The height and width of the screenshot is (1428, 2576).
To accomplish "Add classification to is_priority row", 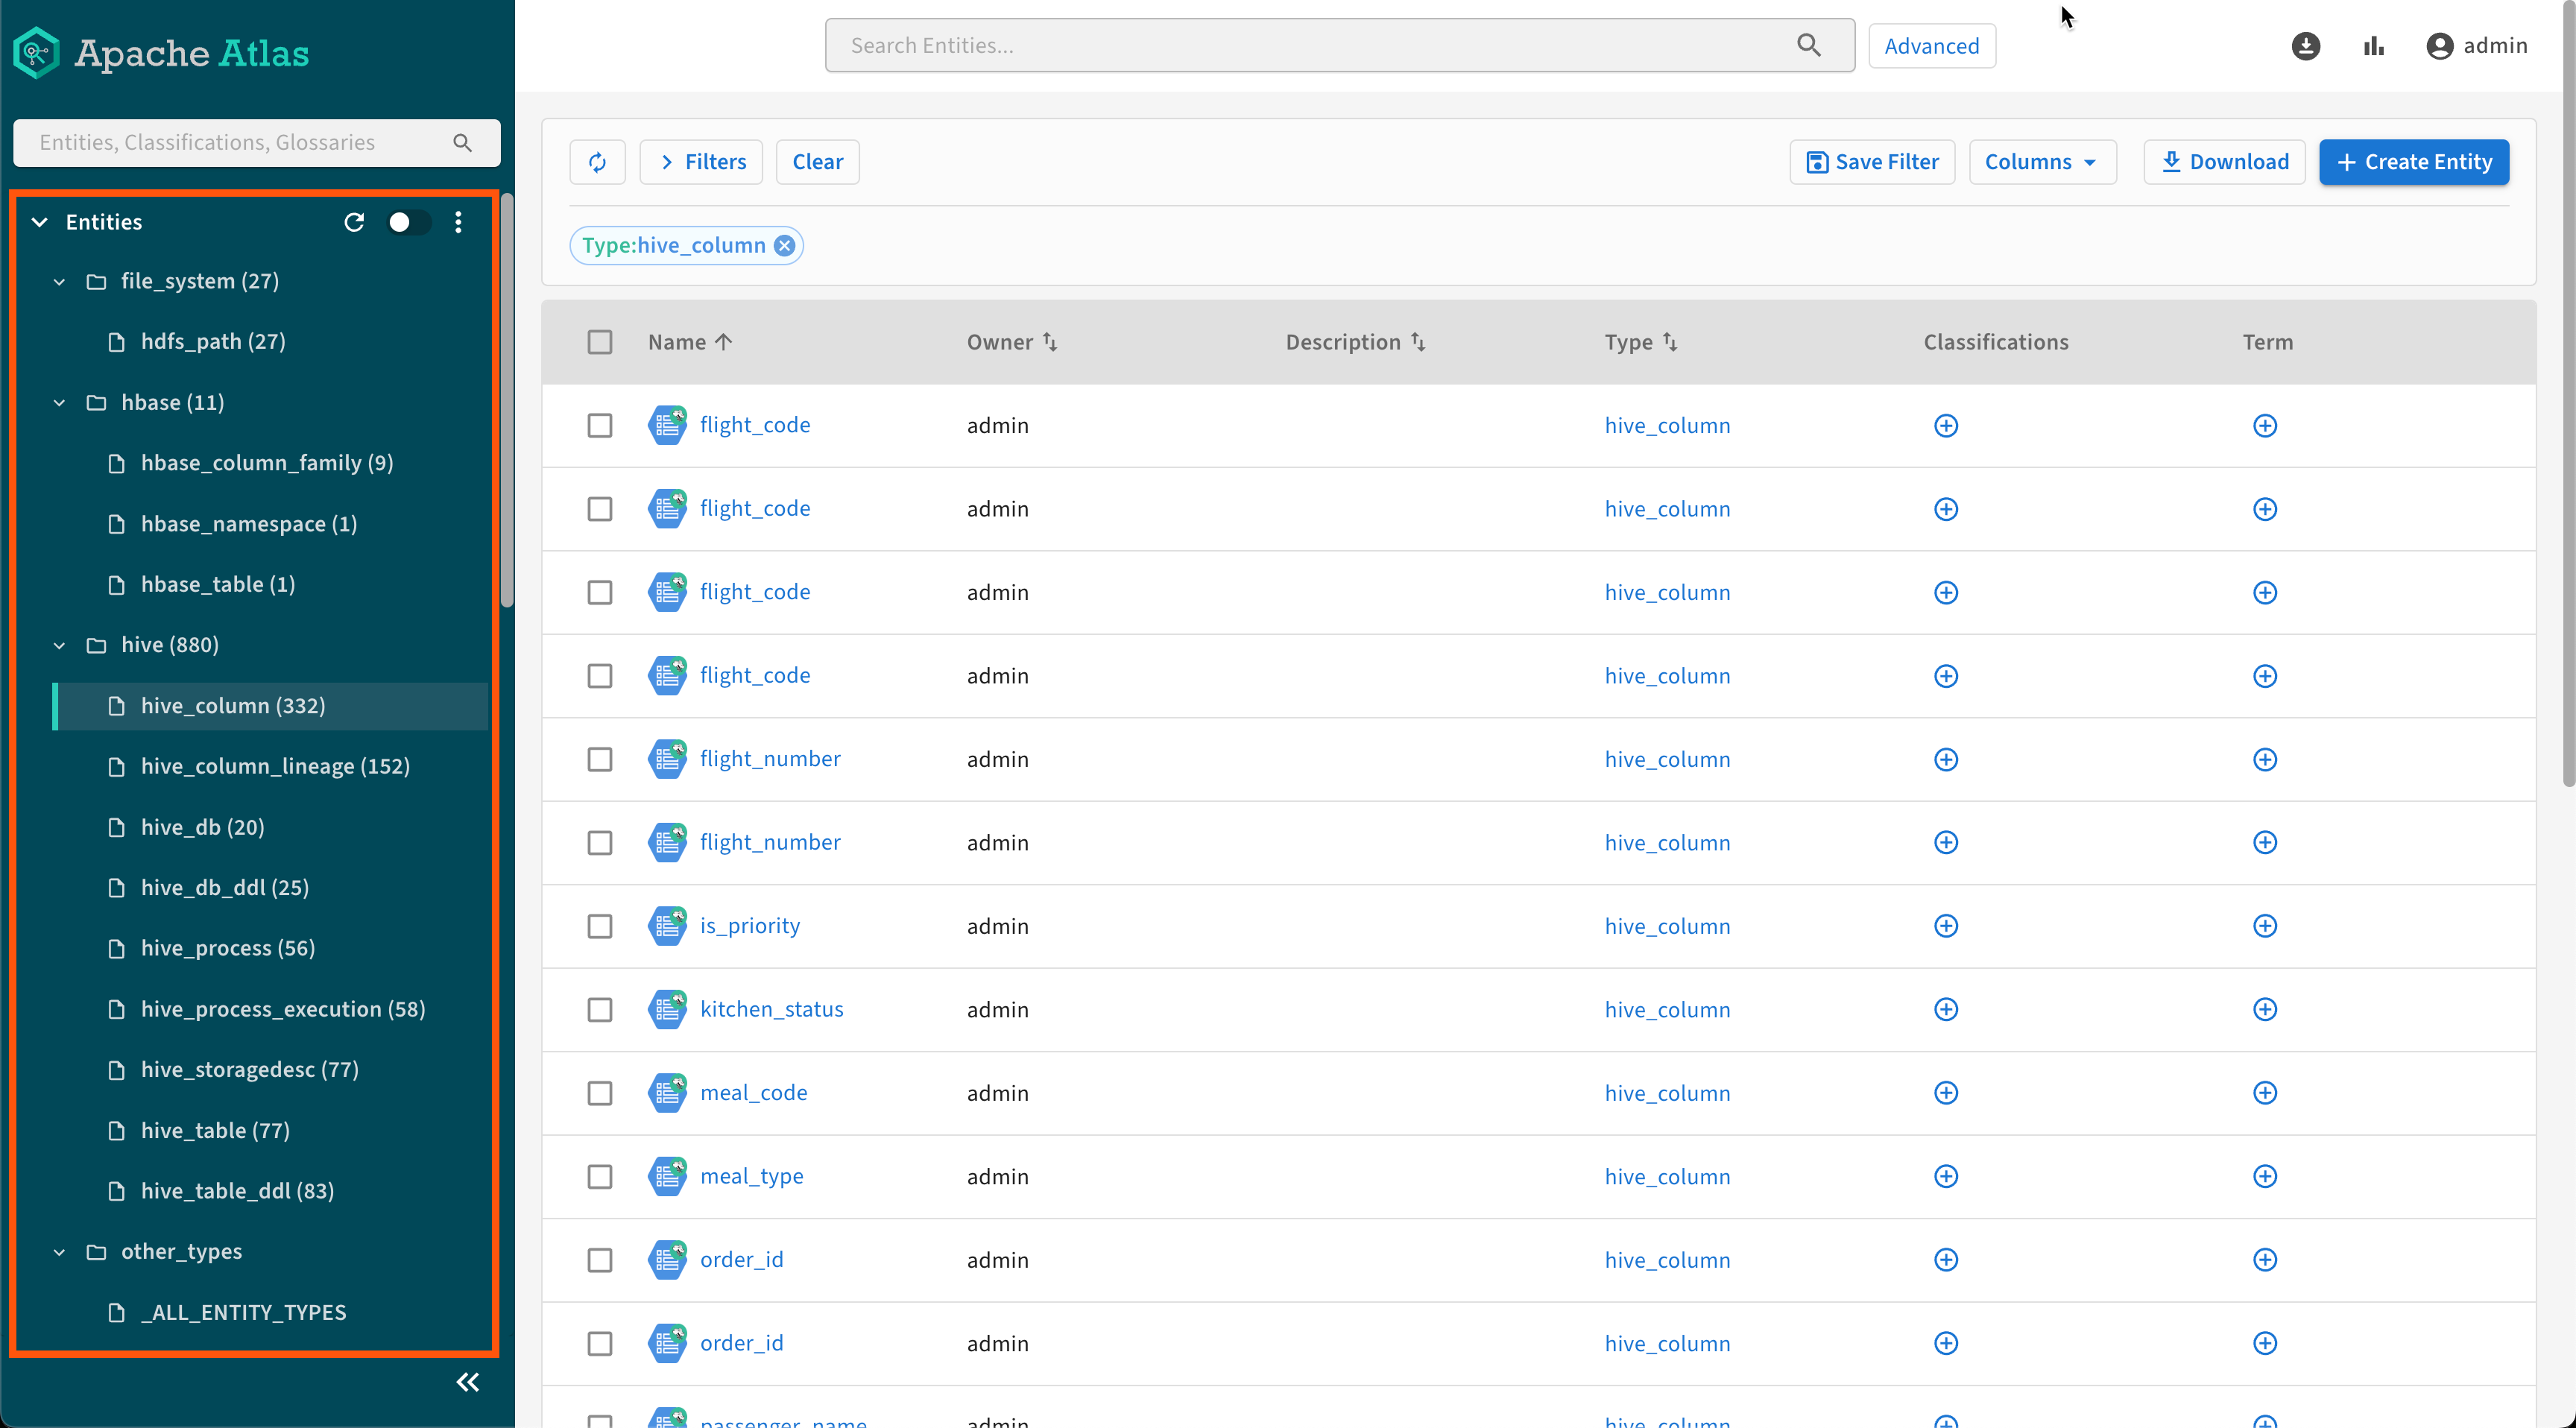I will tap(1945, 926).
